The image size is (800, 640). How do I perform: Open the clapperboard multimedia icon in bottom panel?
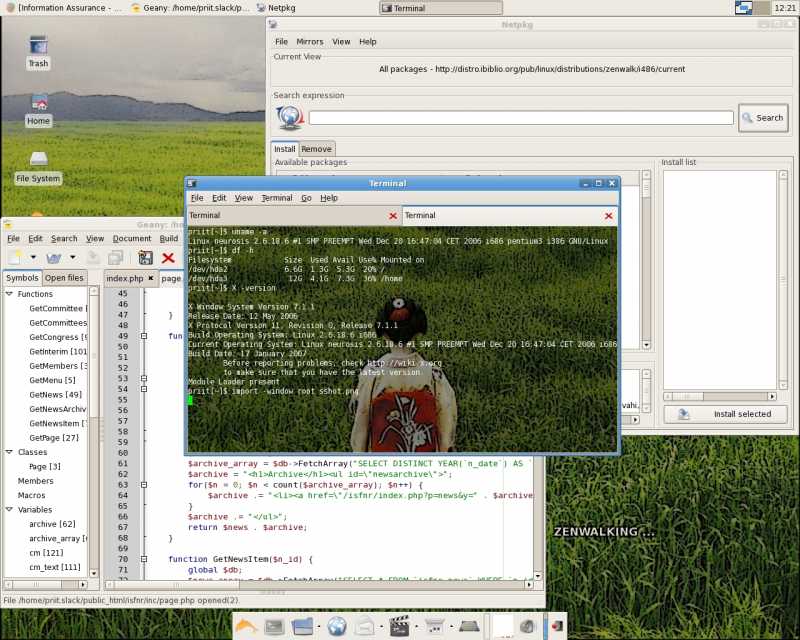[399, 627]
